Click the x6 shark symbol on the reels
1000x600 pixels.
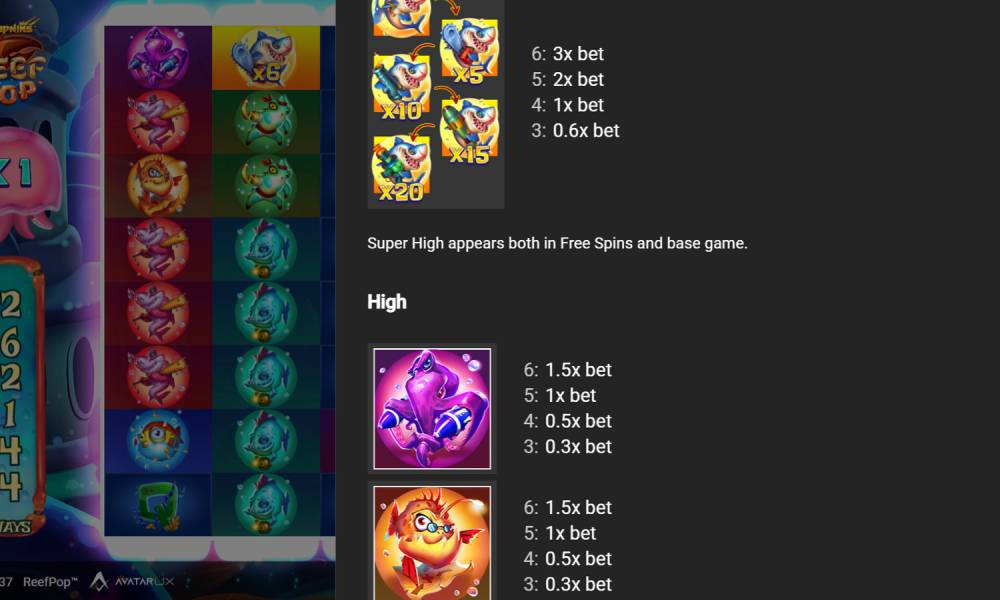pos(266,57)
